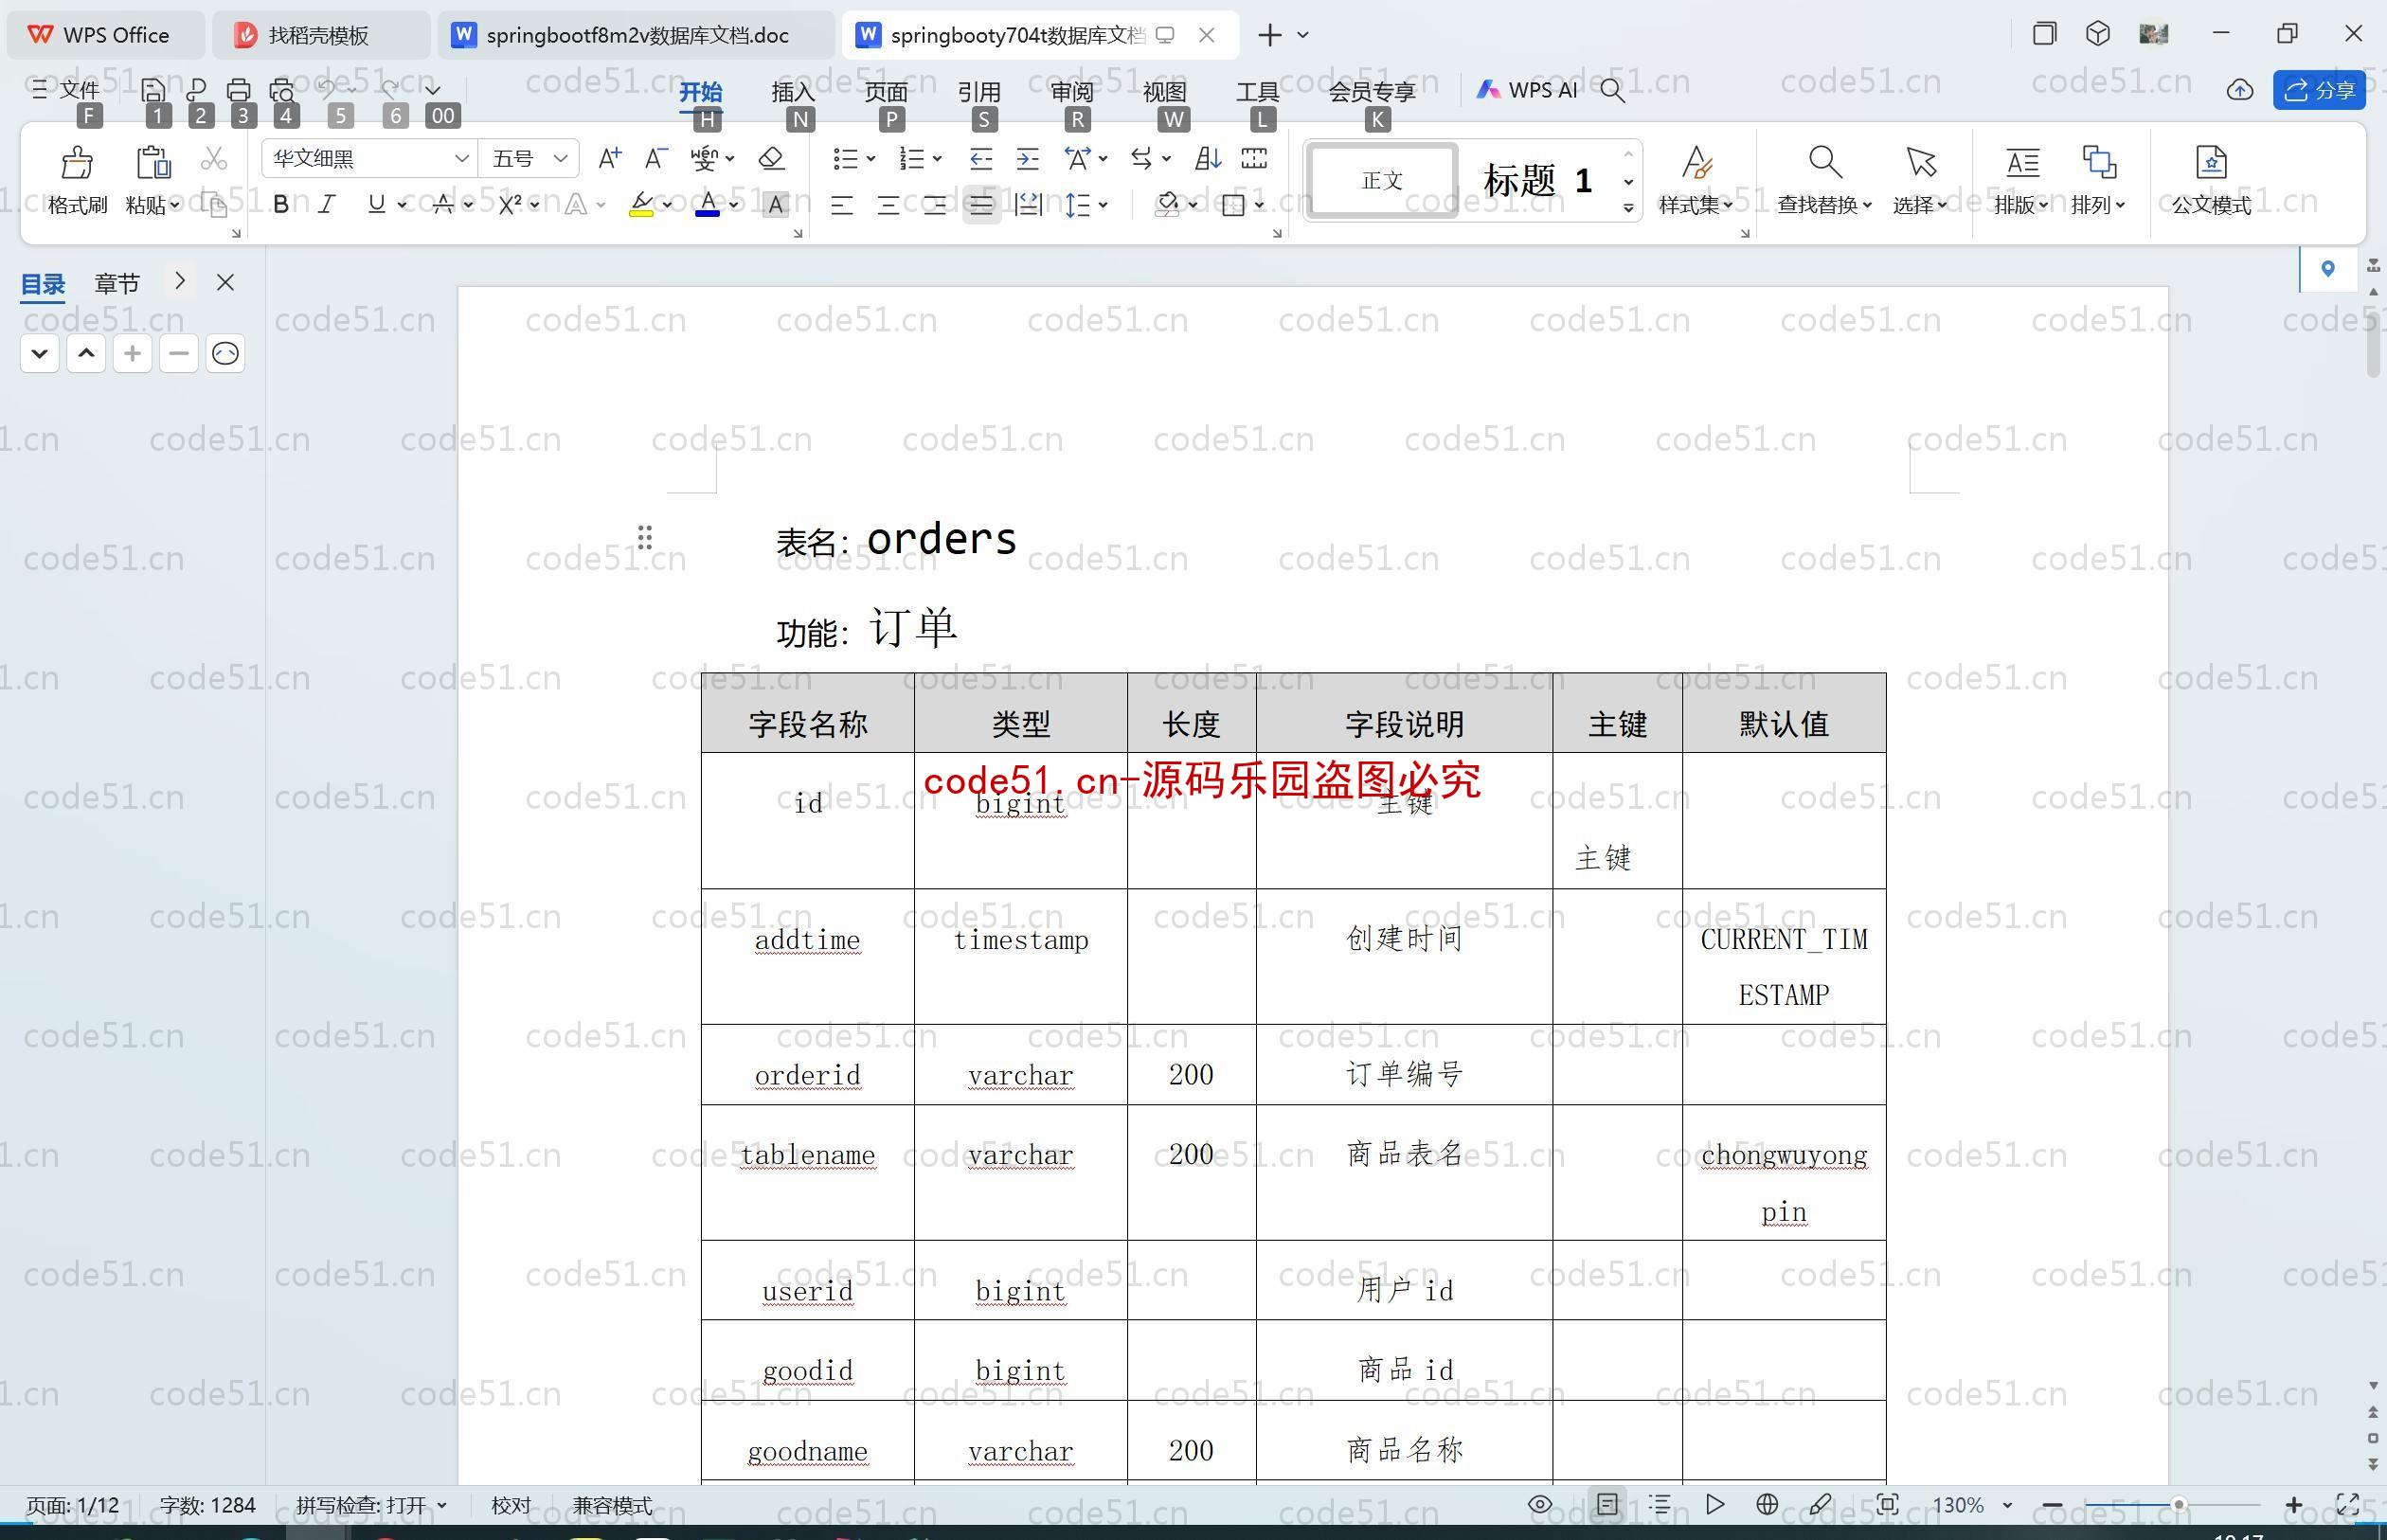The height and width of the screenshot is (1540, 2387).
Task: Open the 插入 (Insert) ribbon tab
Action: pos(793,91)
